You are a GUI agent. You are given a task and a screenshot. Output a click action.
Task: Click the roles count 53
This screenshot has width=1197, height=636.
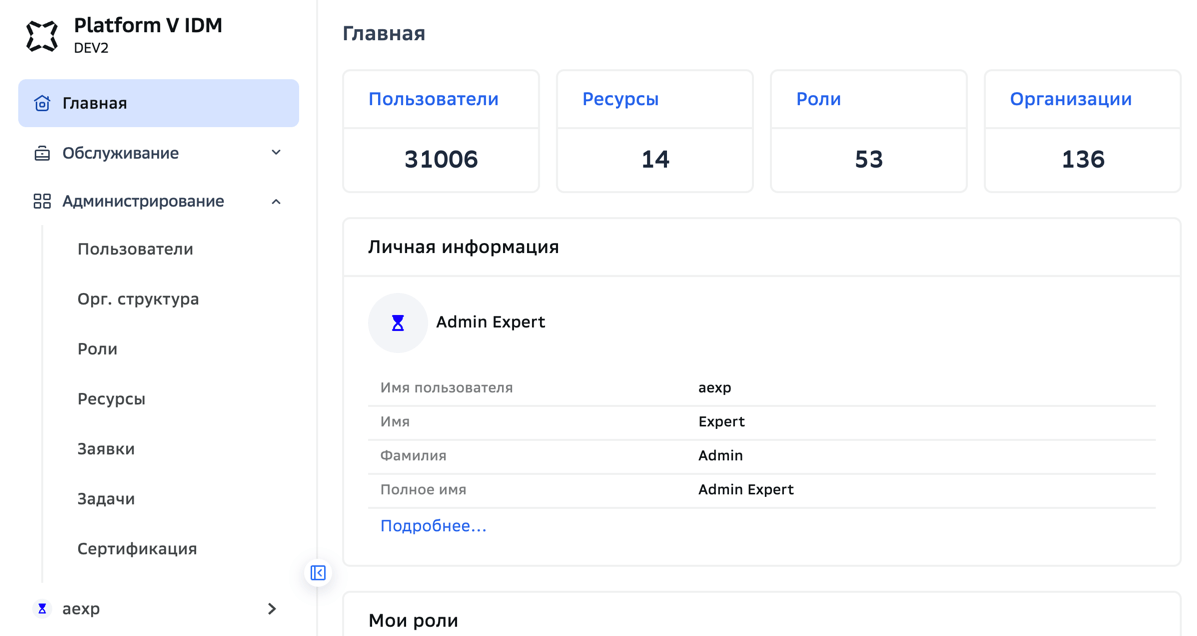tap(869, 159)
